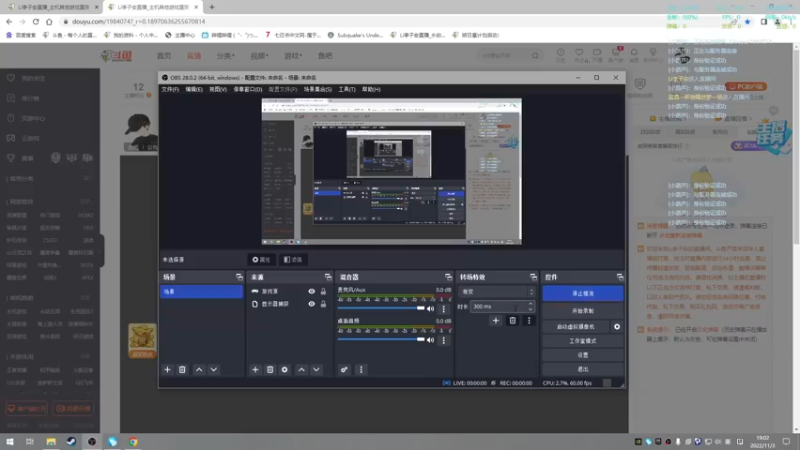Adjust the 麦克风/Aux volume slider
The image size is (800, 450).
point(381,309)
